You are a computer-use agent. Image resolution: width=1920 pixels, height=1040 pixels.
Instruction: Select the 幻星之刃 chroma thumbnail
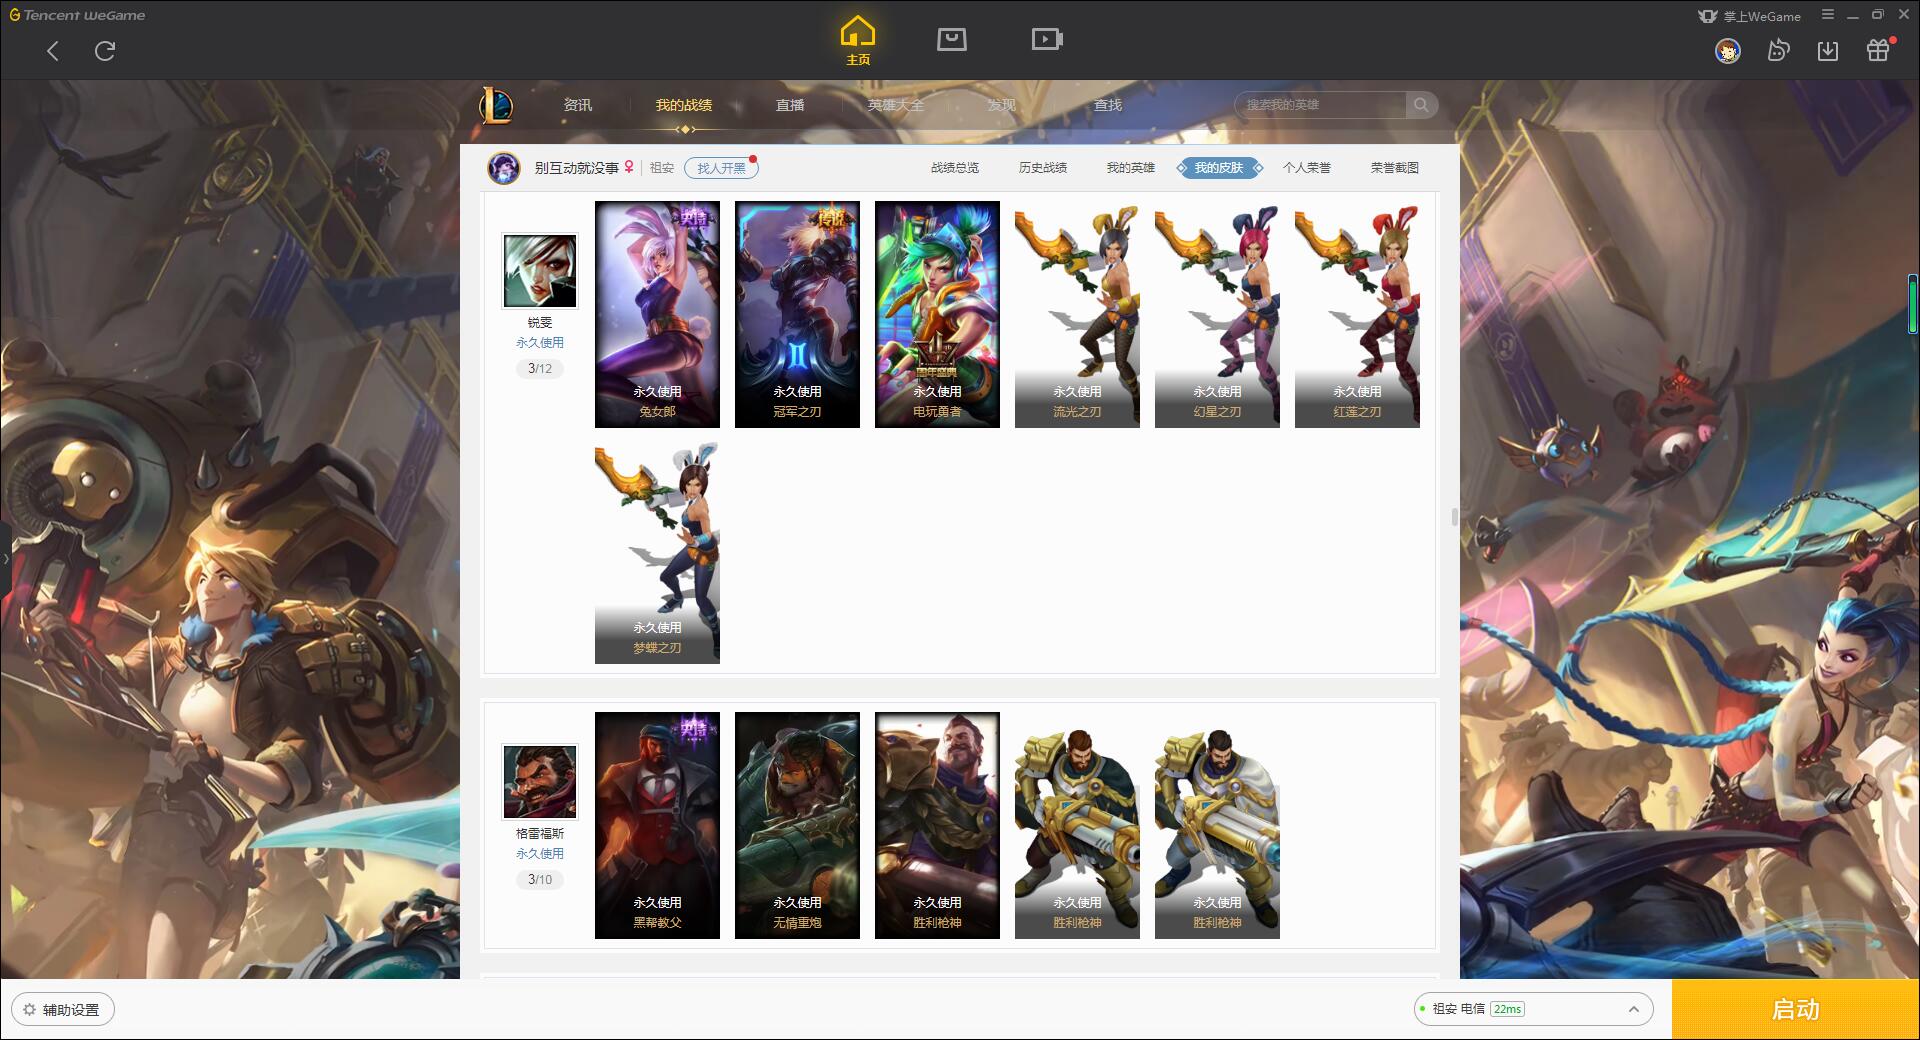coord(1217,314)
